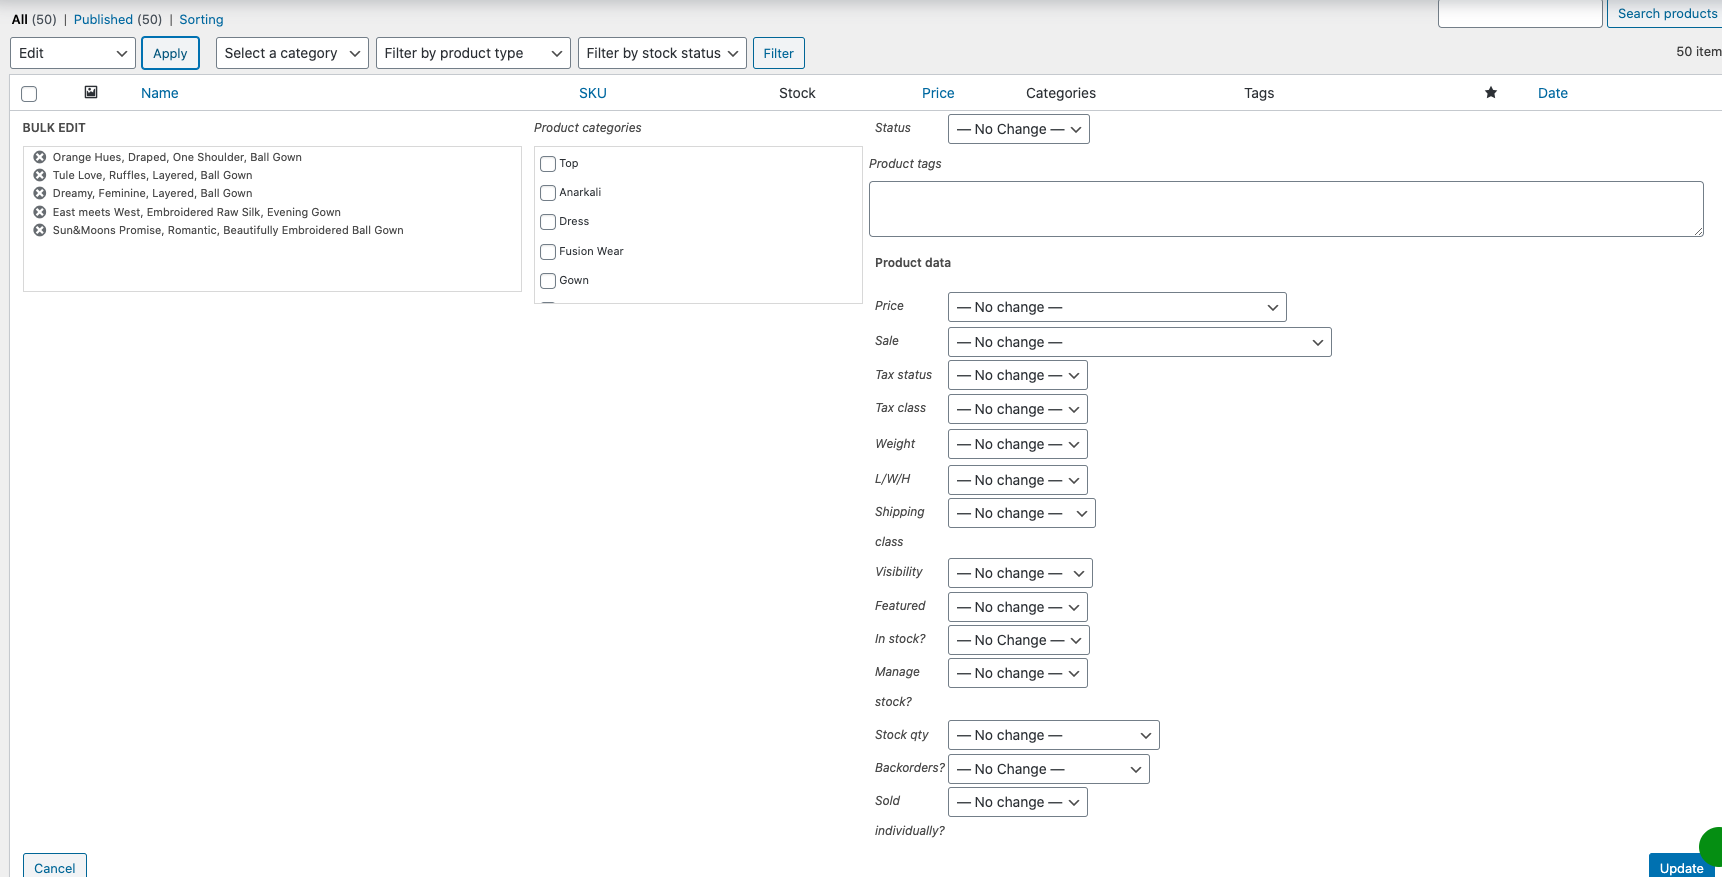Click the Filter button

779,53
